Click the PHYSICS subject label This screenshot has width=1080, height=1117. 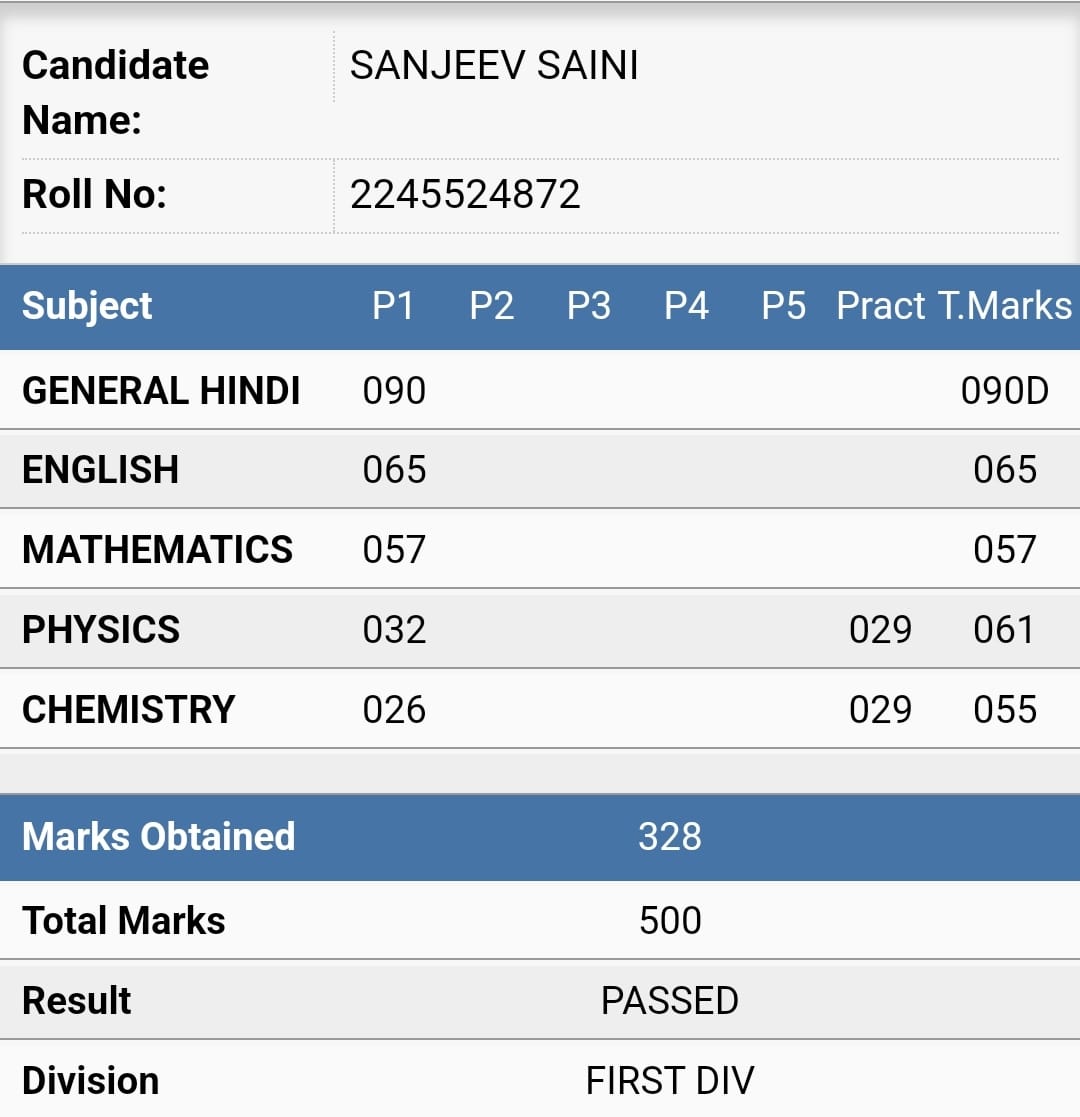[100, 630]
